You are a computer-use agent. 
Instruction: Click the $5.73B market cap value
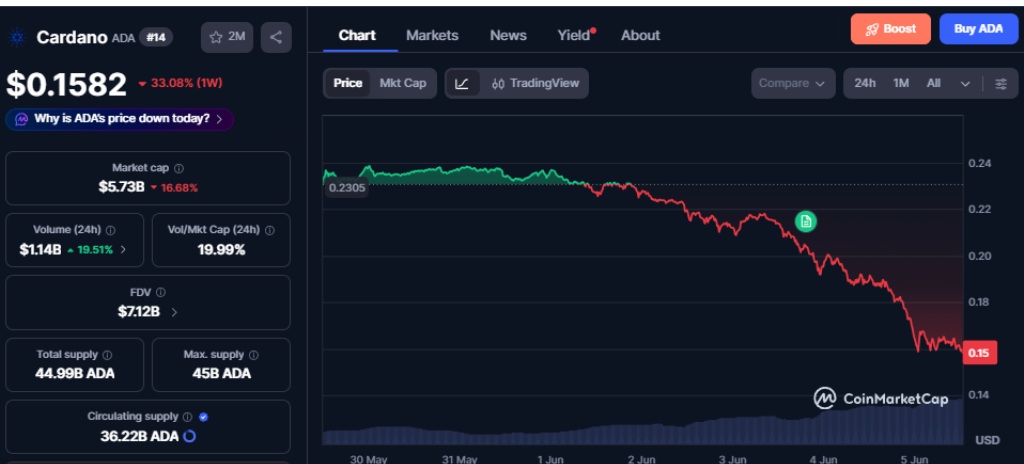[121, 188]
